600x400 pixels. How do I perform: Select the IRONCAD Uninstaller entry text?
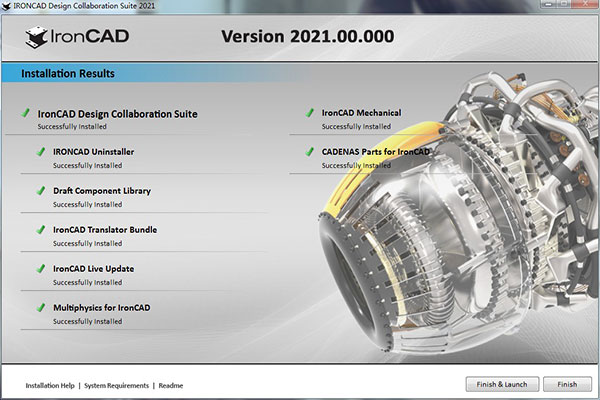pos(93,152)
